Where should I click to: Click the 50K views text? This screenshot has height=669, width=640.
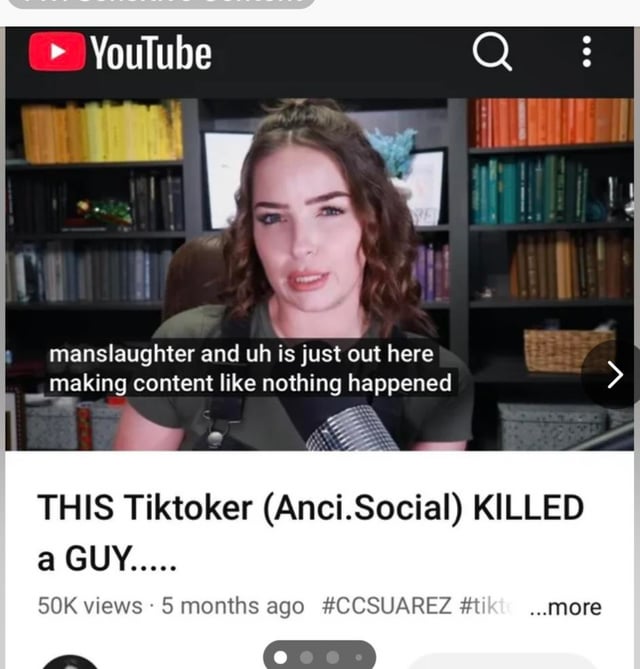coord(90,605)
